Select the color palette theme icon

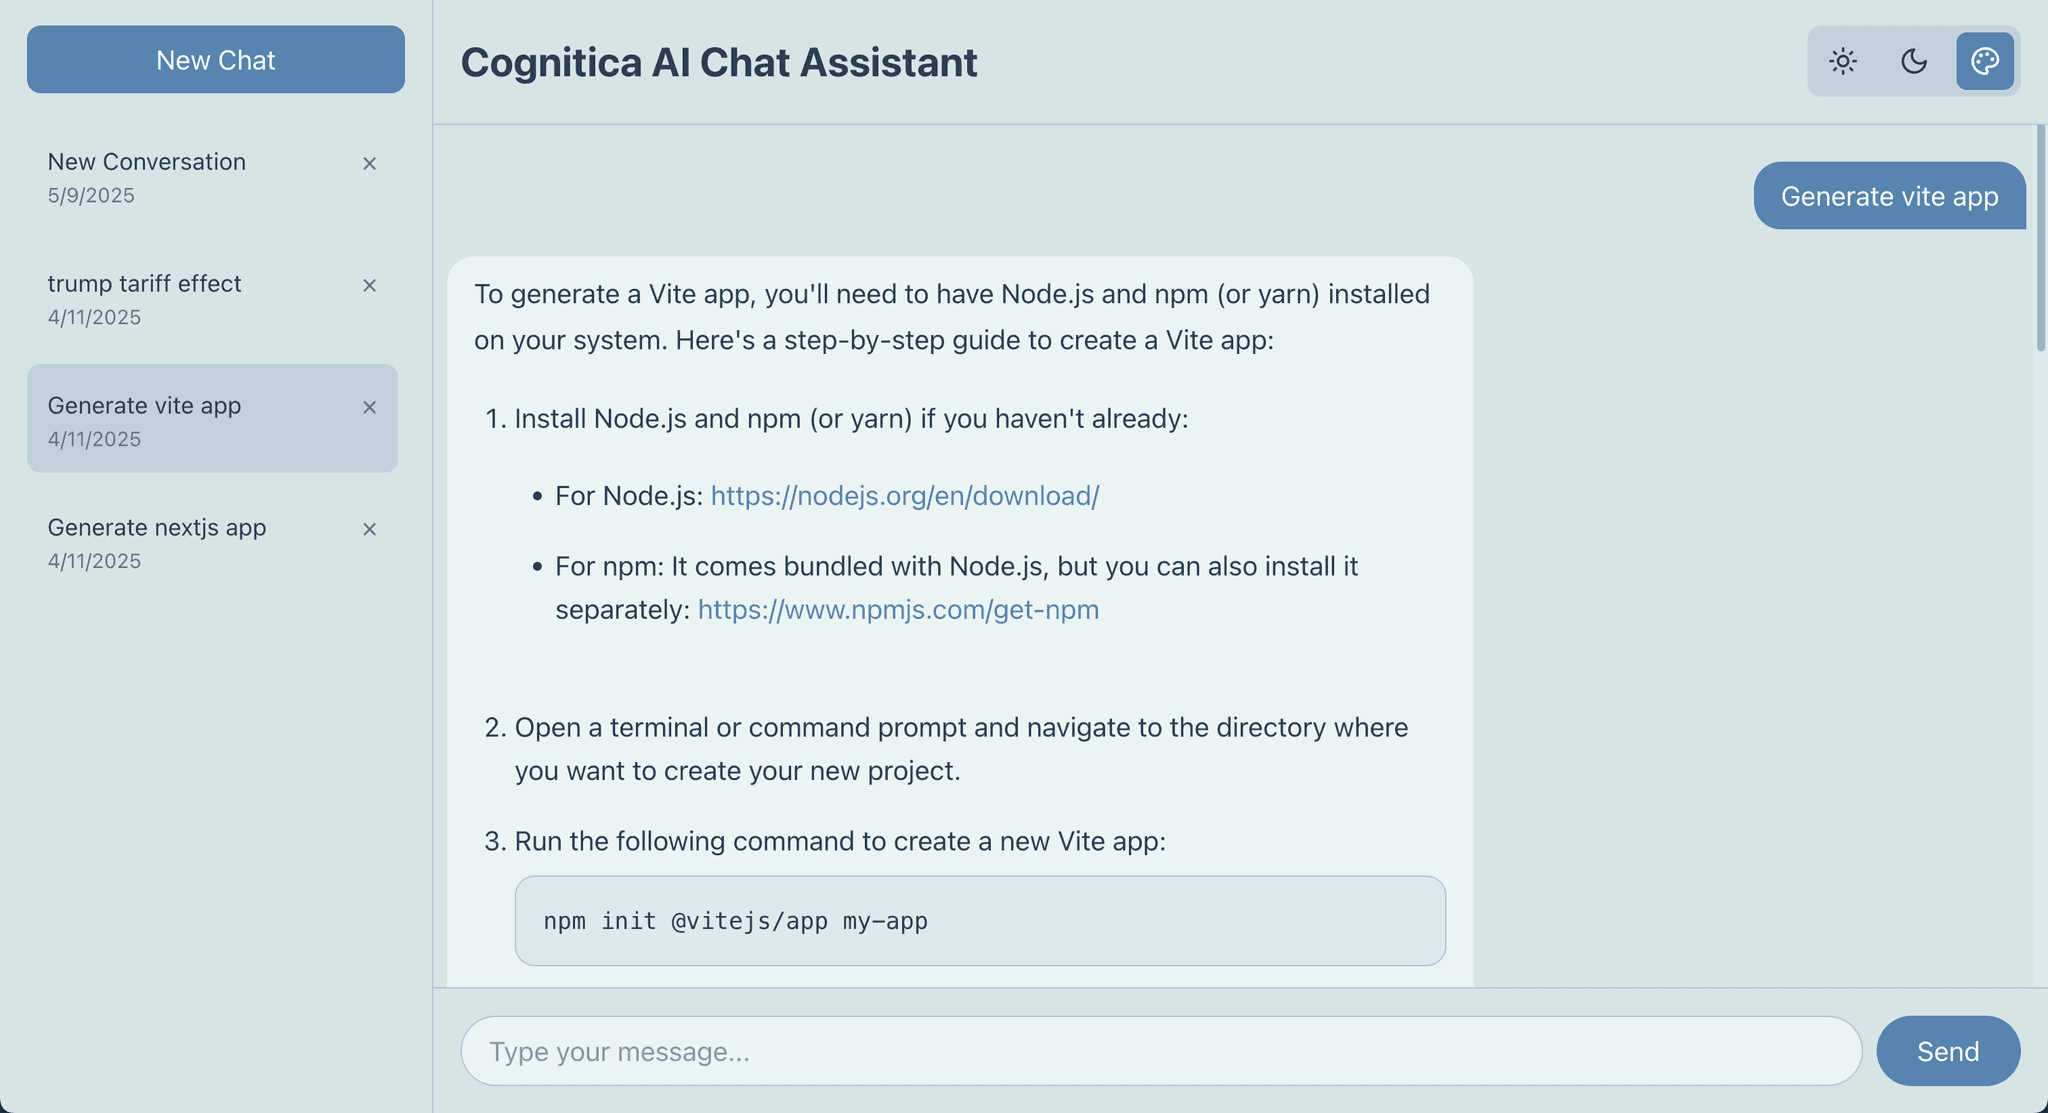[x=1985, y=61]
